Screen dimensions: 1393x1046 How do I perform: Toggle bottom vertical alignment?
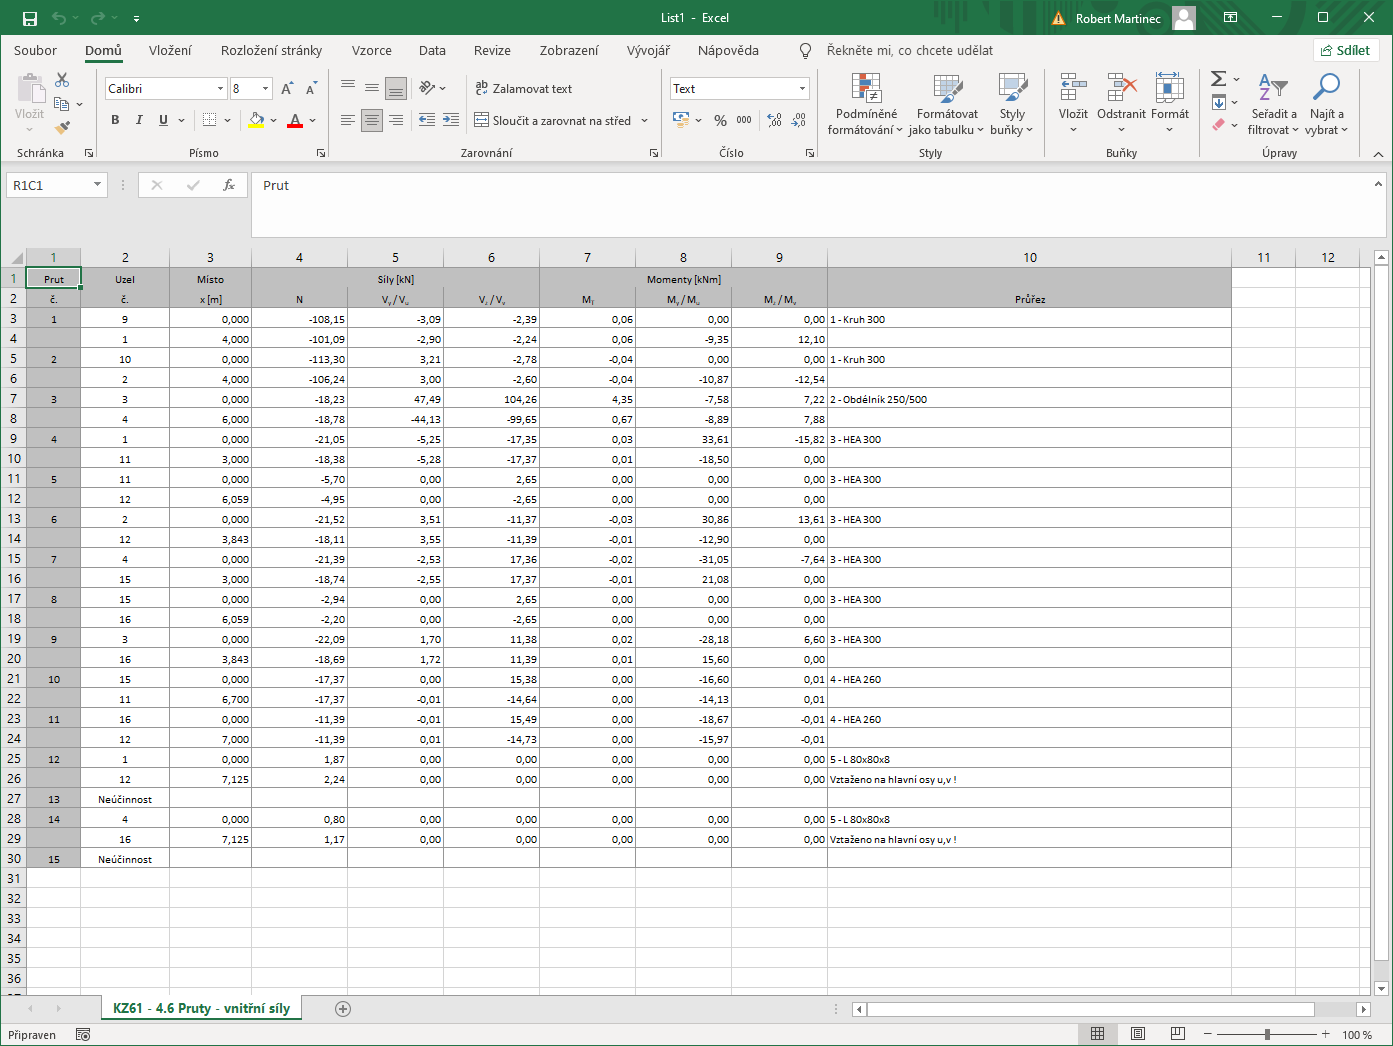point(396,89)
